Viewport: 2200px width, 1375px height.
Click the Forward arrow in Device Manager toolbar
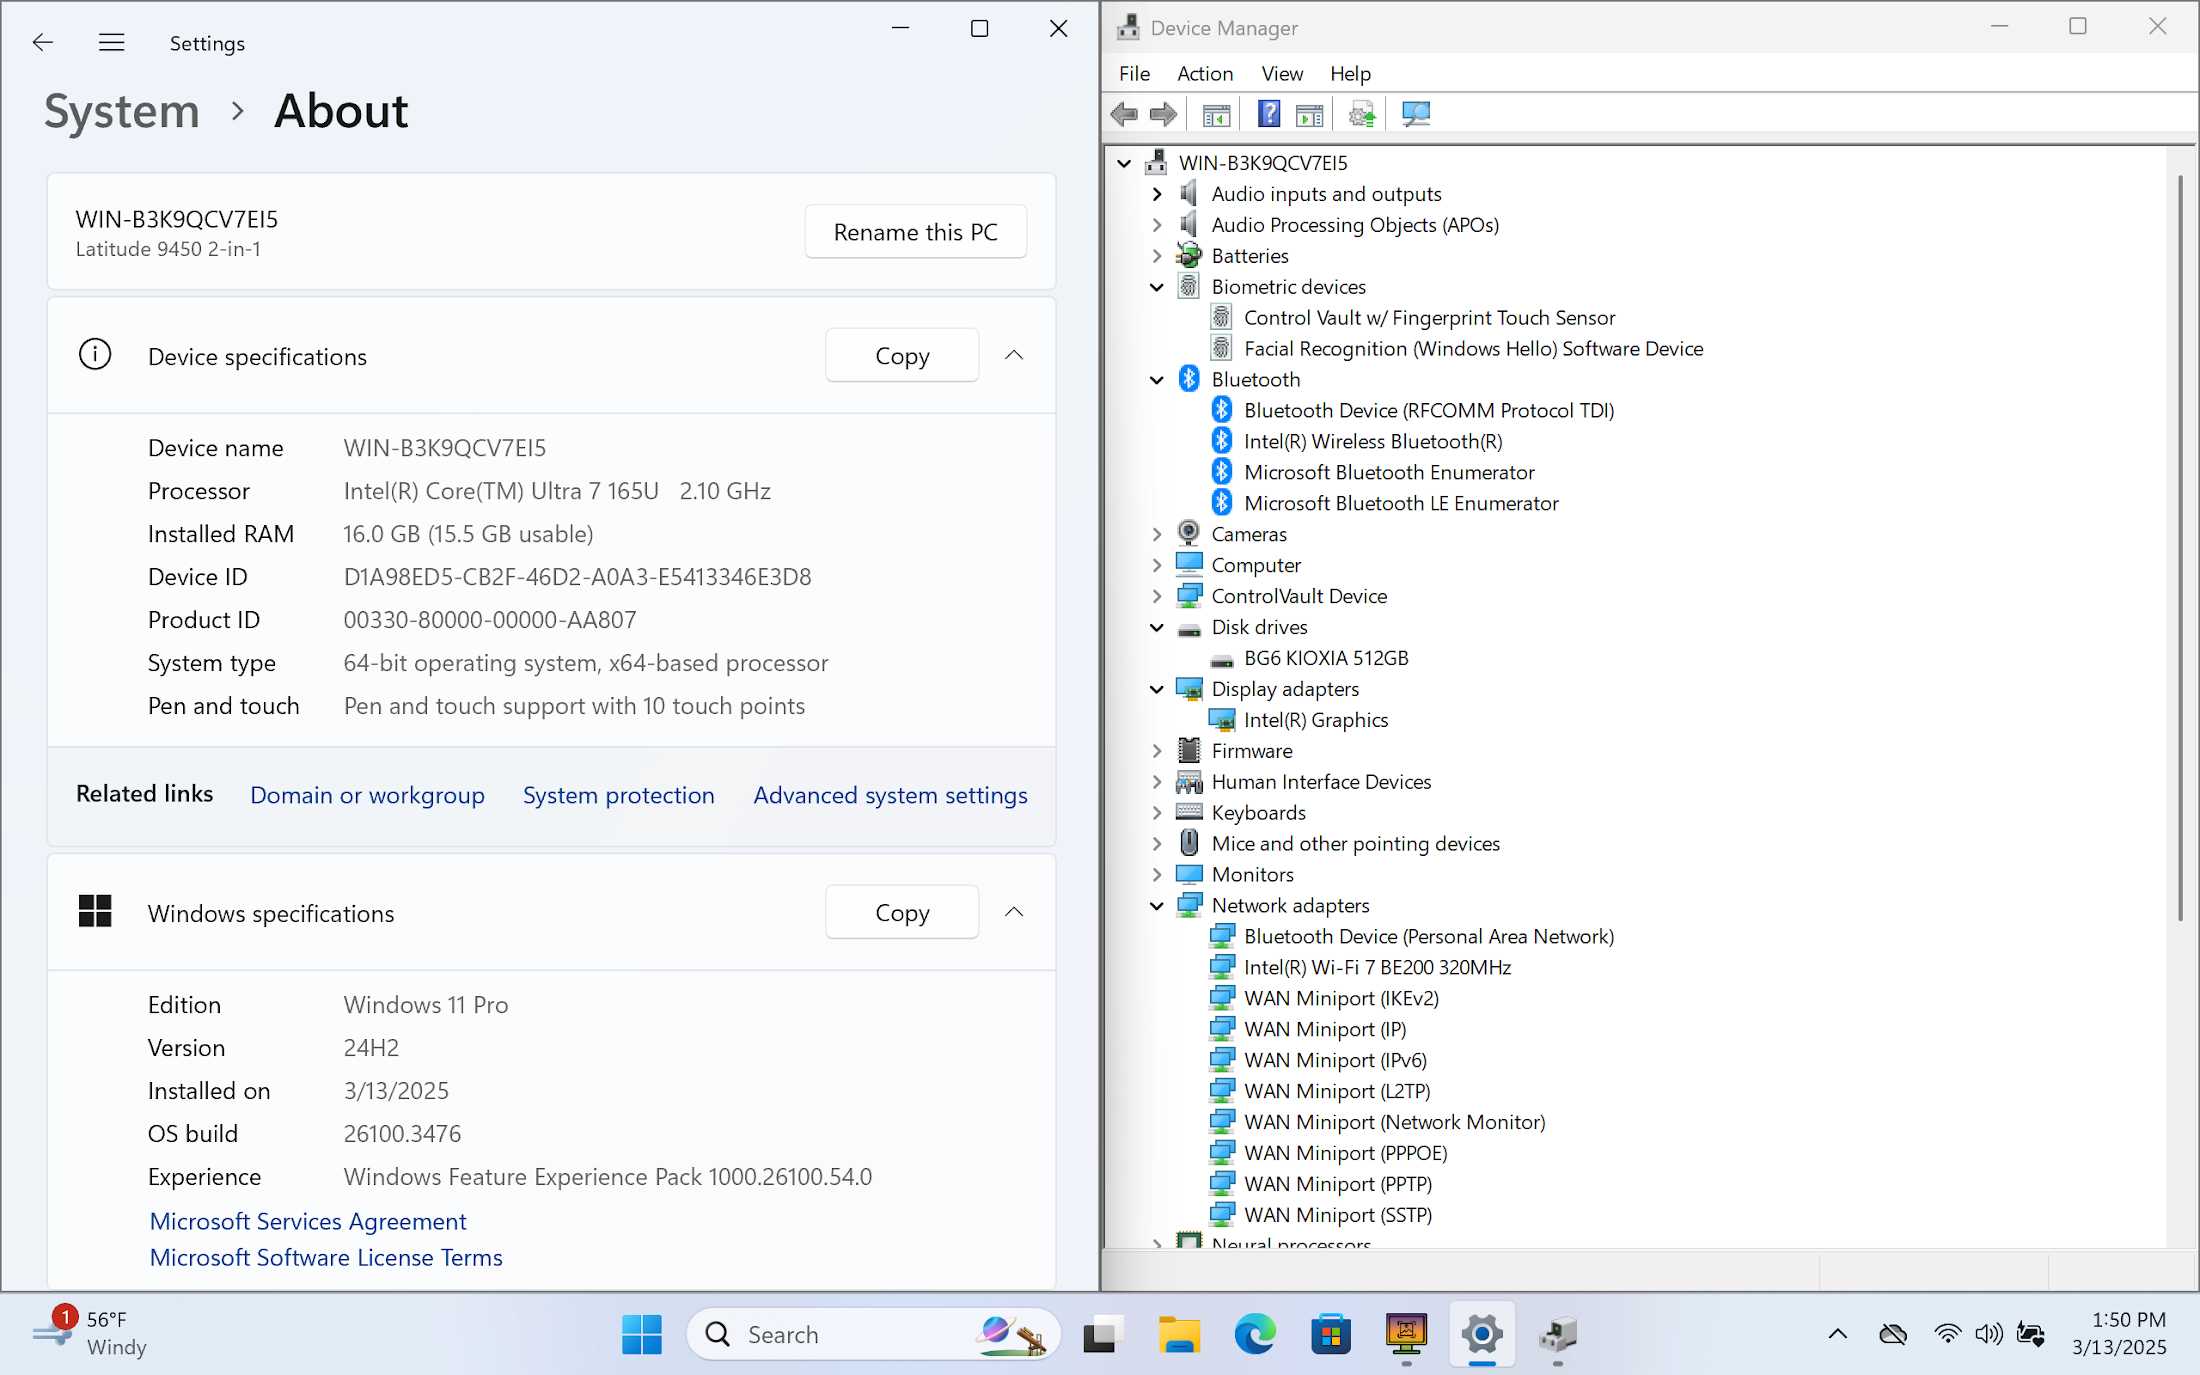click(x=1163, y=114)
